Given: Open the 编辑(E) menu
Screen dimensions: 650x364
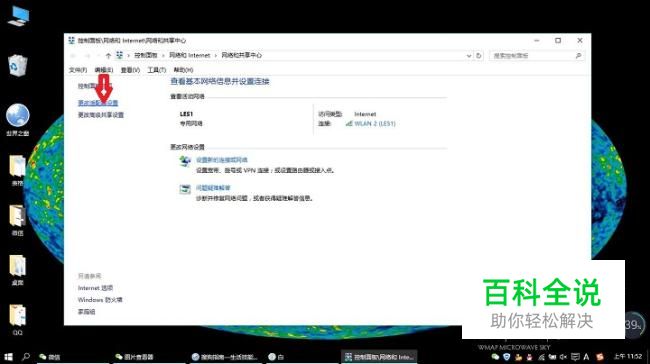Looking at the screenshot, I should coord(104,70).
